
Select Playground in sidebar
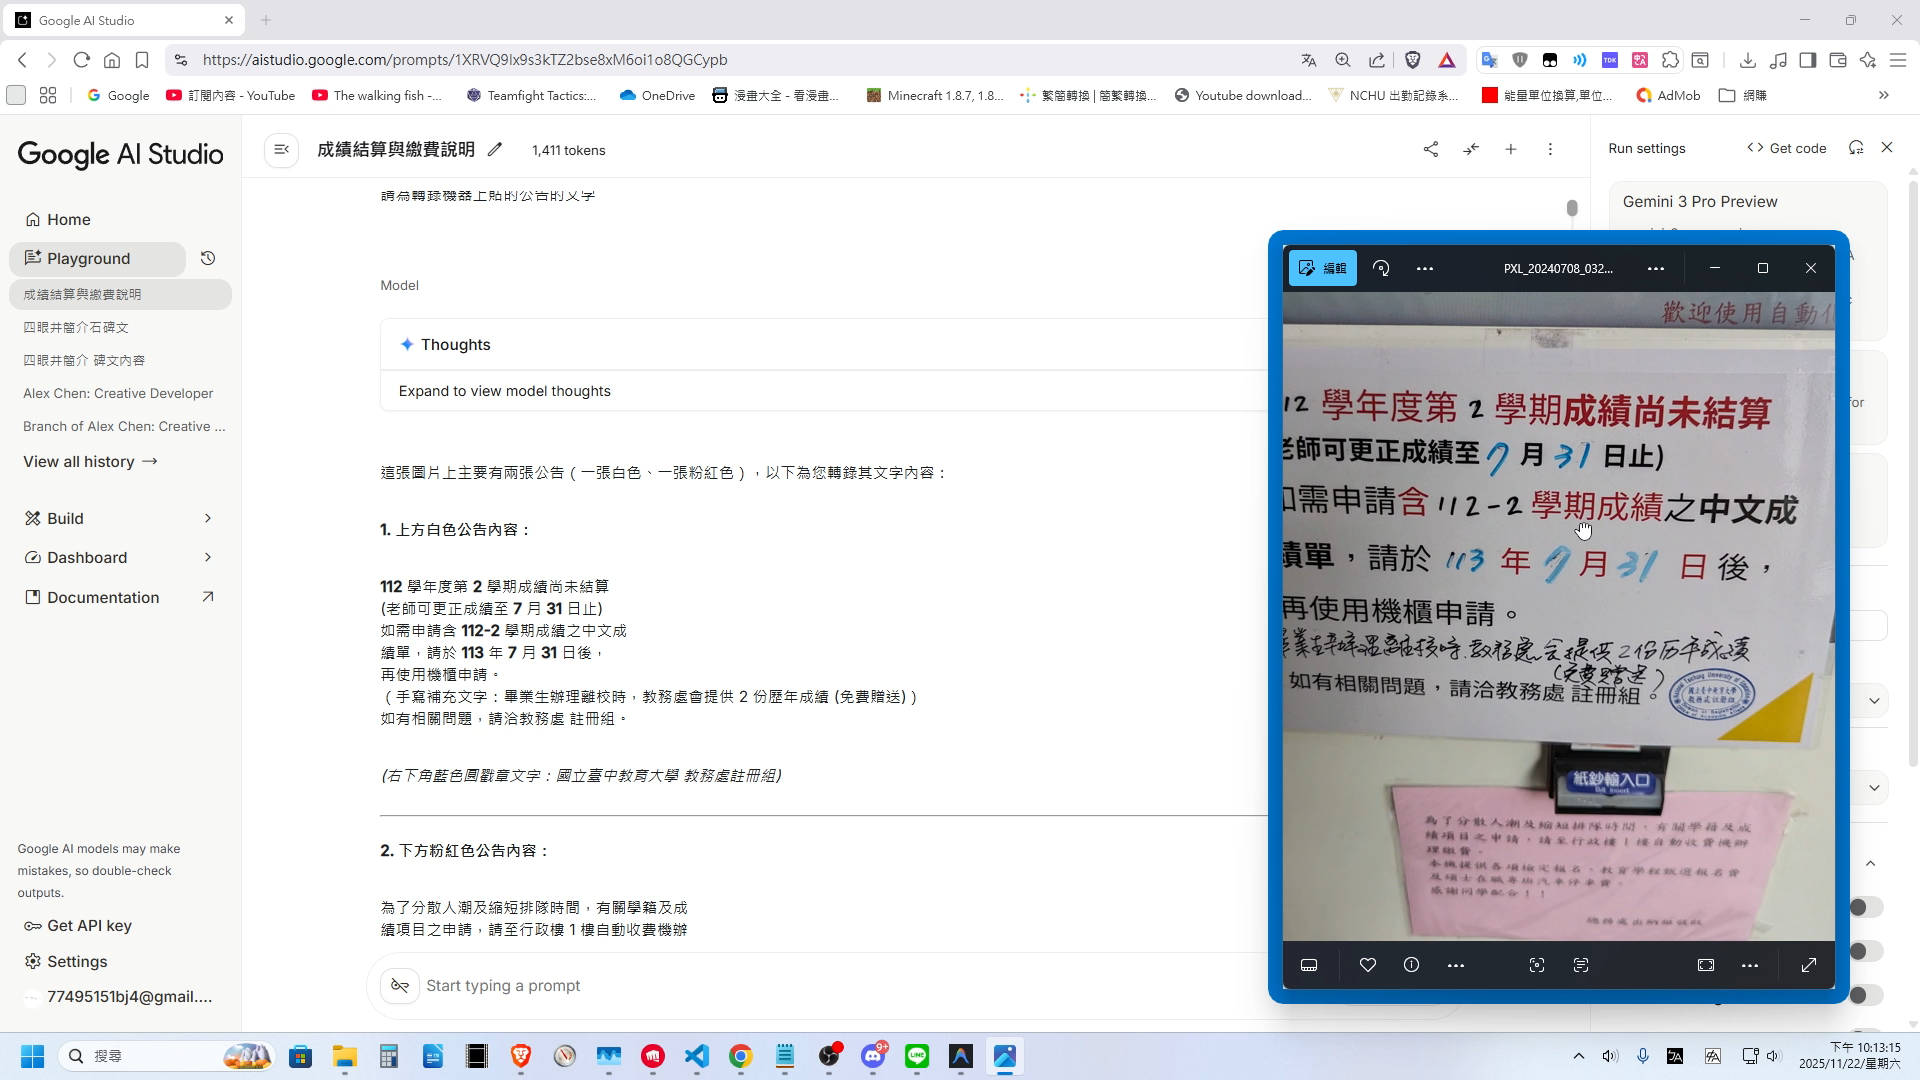[98, 258]
